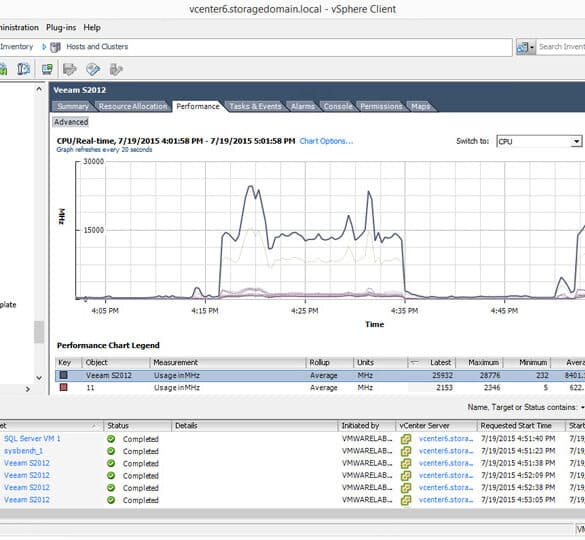The image size is (585, 540).
Task: Sort tasks by Status column header
Action: pyautogui.click(x=137, y=426)
